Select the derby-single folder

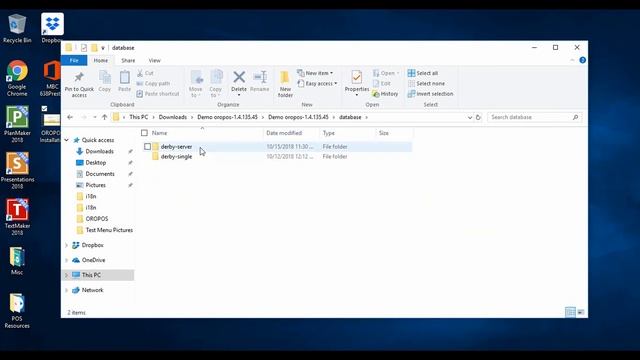tap(176, 157)
